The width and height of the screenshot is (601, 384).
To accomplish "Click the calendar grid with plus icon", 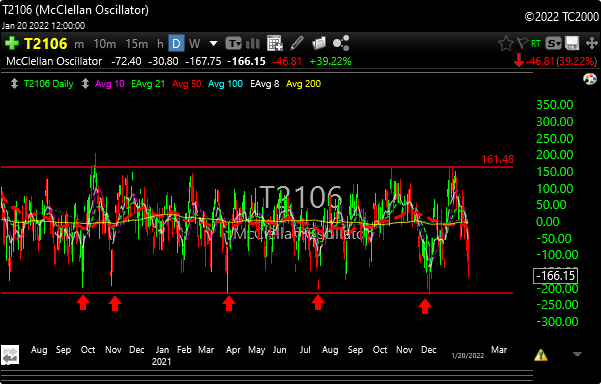I will click(275, 43).
